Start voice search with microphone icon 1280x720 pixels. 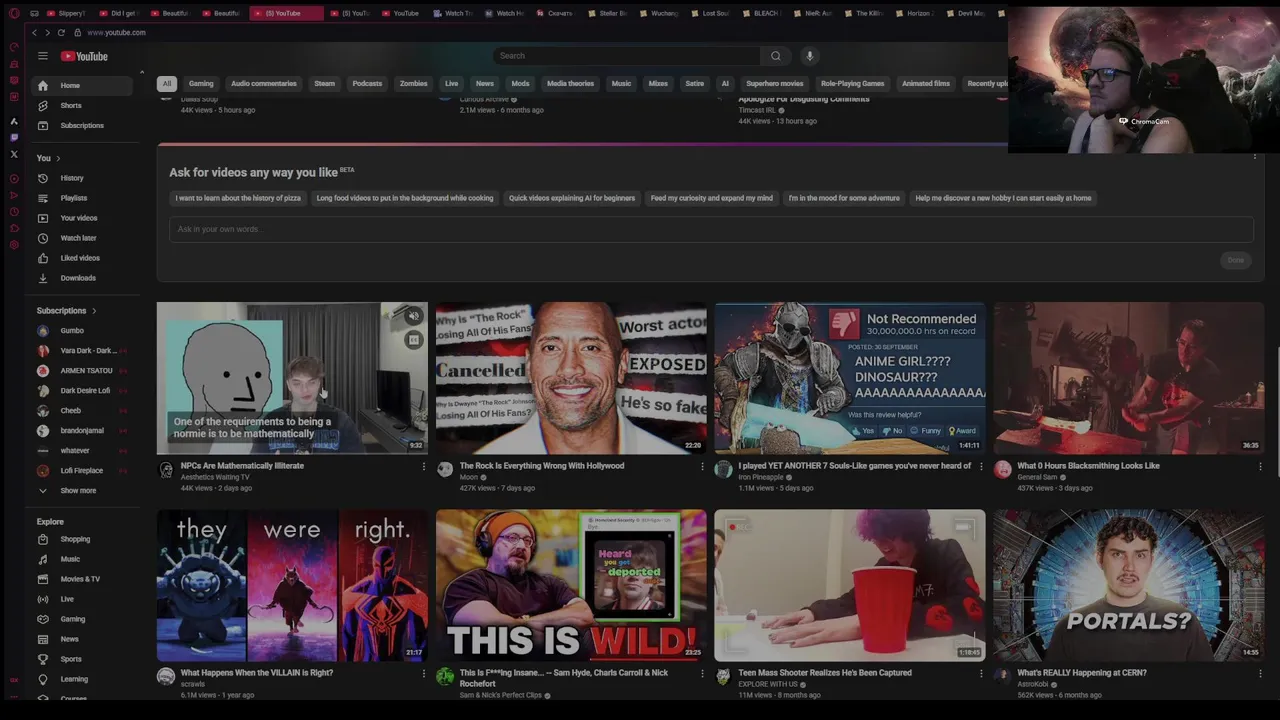810,56
